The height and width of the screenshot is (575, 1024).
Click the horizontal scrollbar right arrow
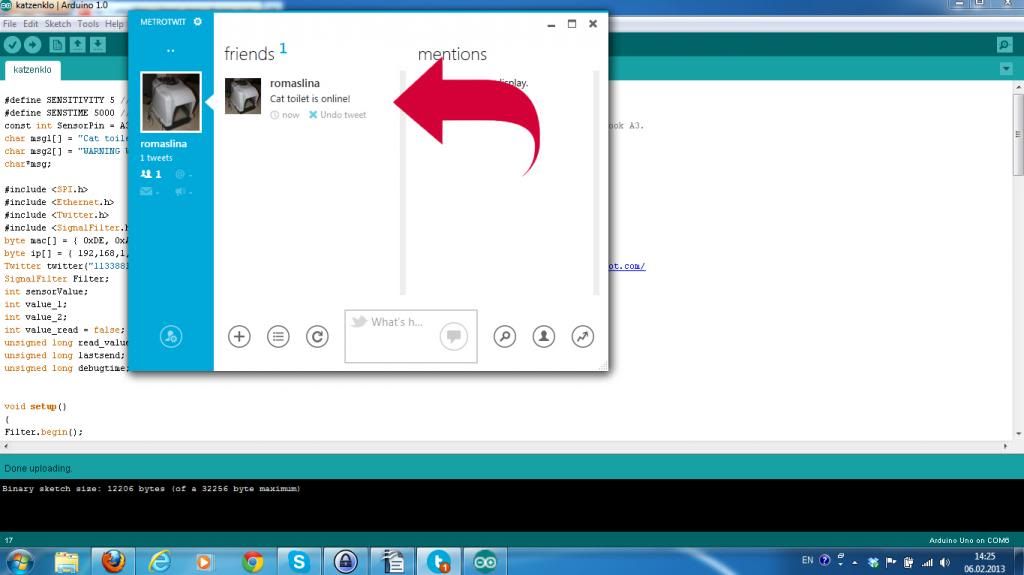point(1005,446)
